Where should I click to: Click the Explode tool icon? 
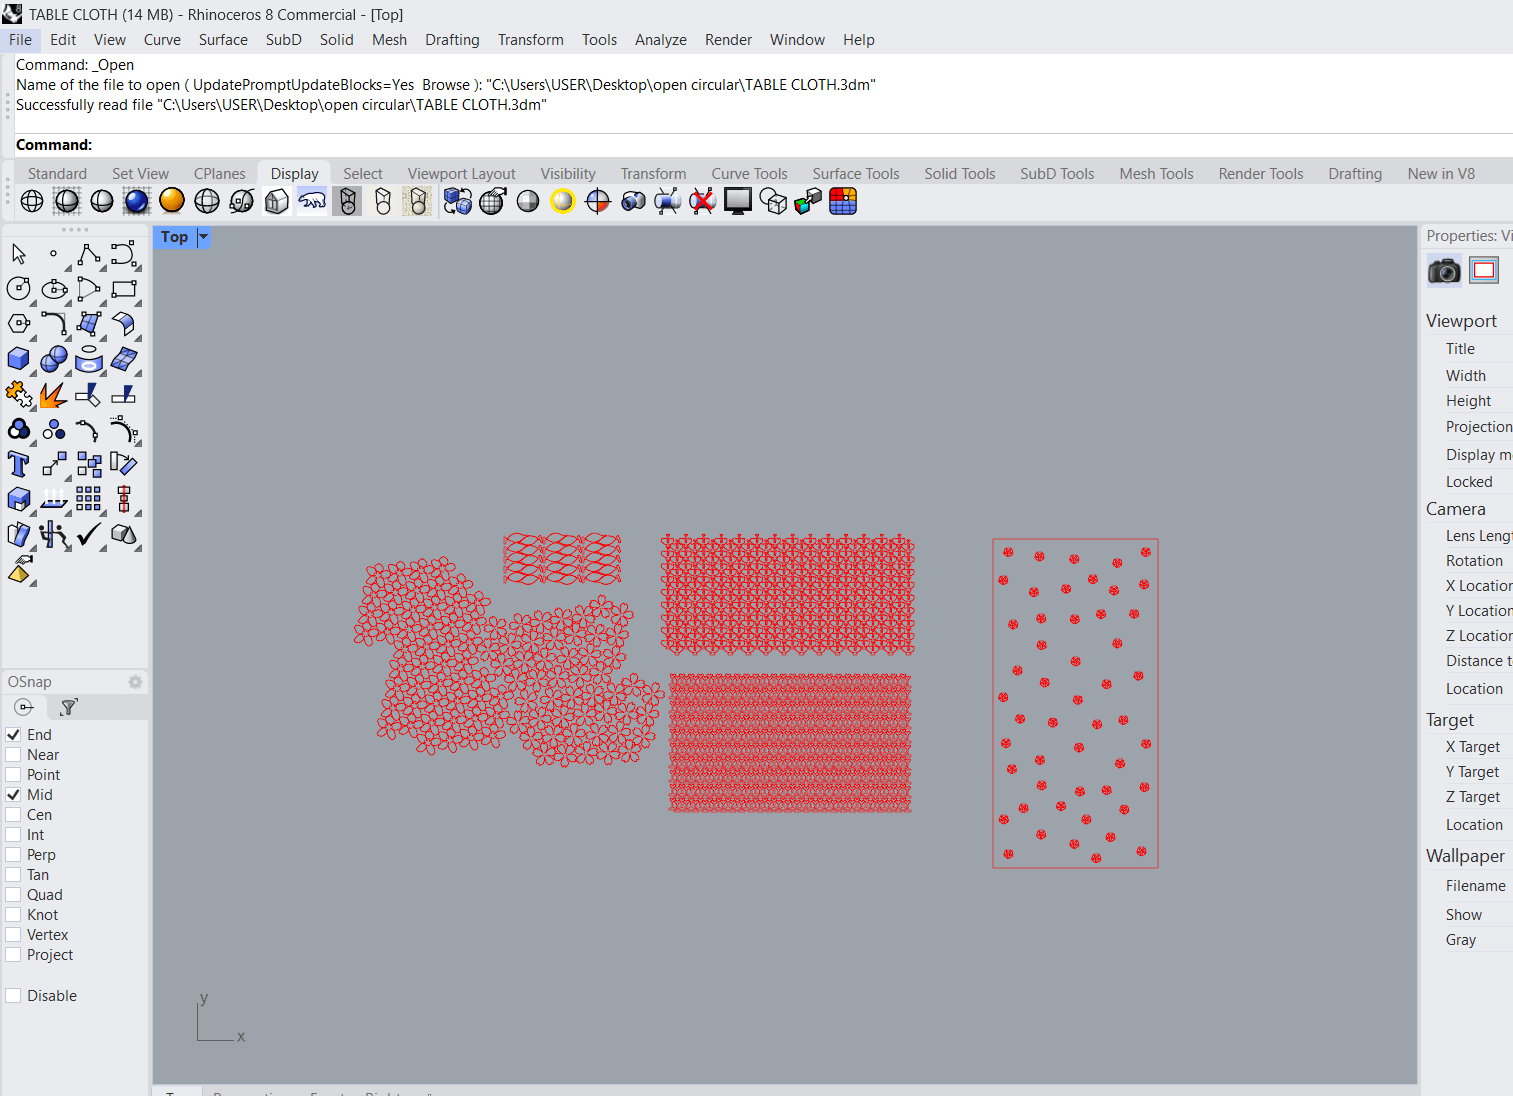pyautogui.click(x=54, y=395)
